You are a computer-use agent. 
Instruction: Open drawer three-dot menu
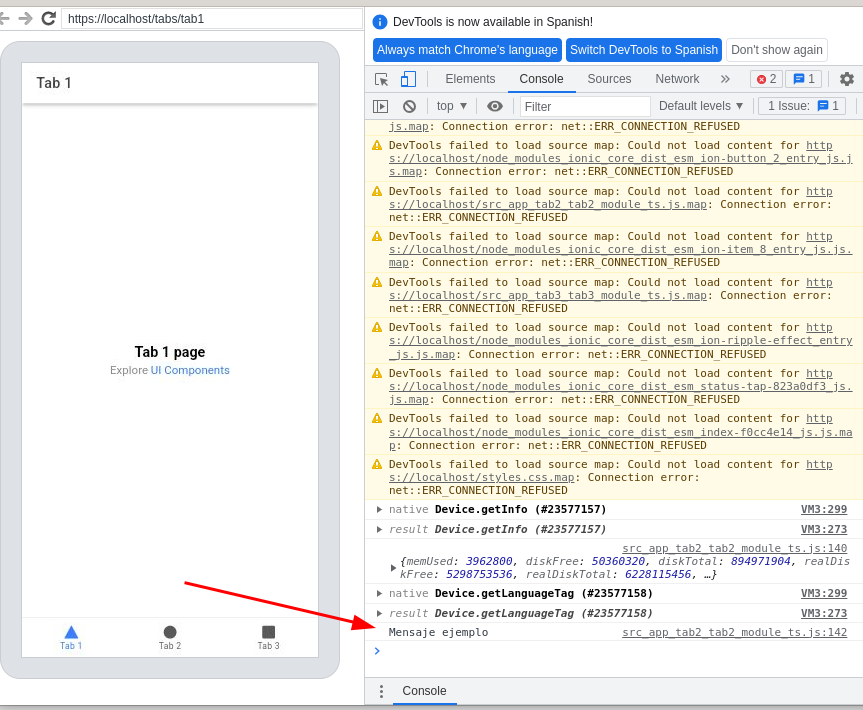click(380, 691)
